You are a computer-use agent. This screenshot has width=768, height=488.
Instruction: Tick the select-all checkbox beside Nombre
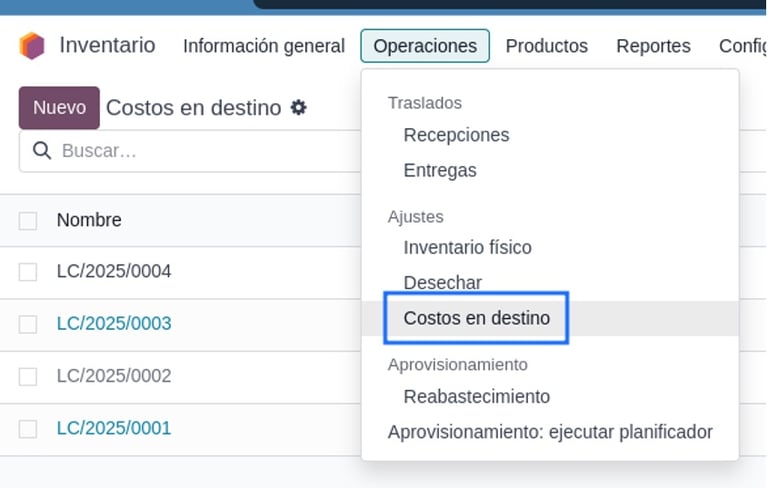[x=28, y=220]
